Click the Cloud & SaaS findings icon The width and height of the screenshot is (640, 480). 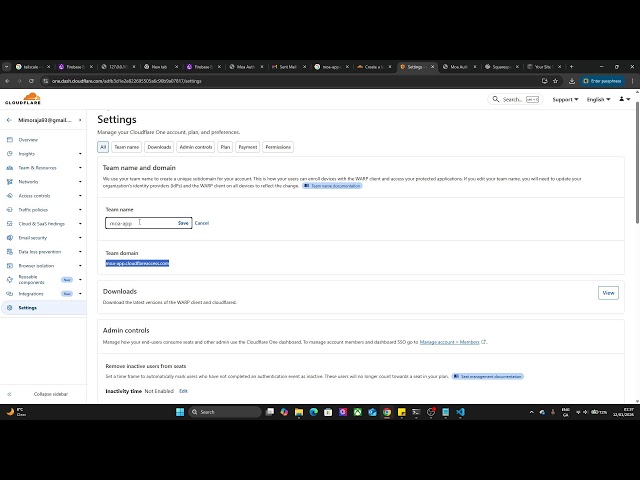[10, 224]
